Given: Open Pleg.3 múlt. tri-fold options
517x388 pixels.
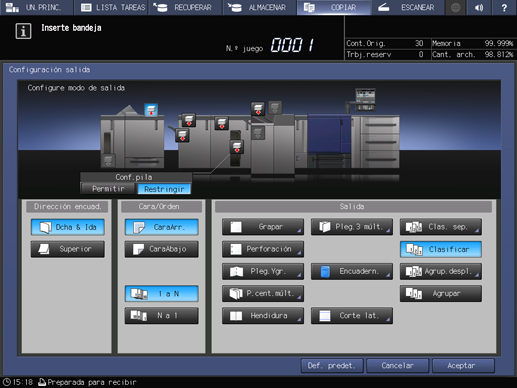Looking at the screenshot, I should click(352, 227).
